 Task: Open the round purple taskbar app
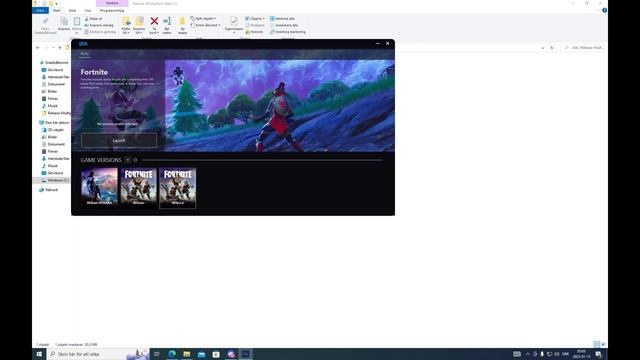tap(231, 354)
